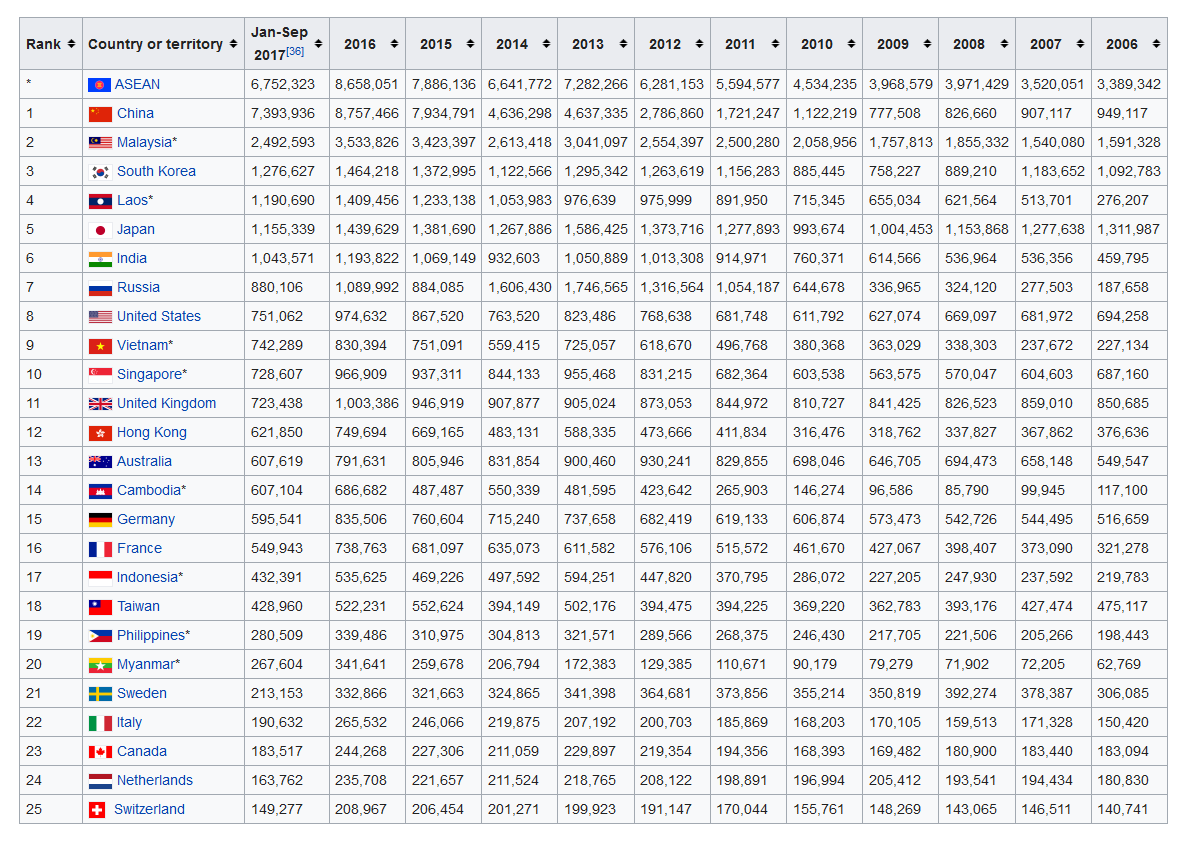Sort by Country or territory column arrows
This screenshot has height=842, width=1188.
(233, 44)
